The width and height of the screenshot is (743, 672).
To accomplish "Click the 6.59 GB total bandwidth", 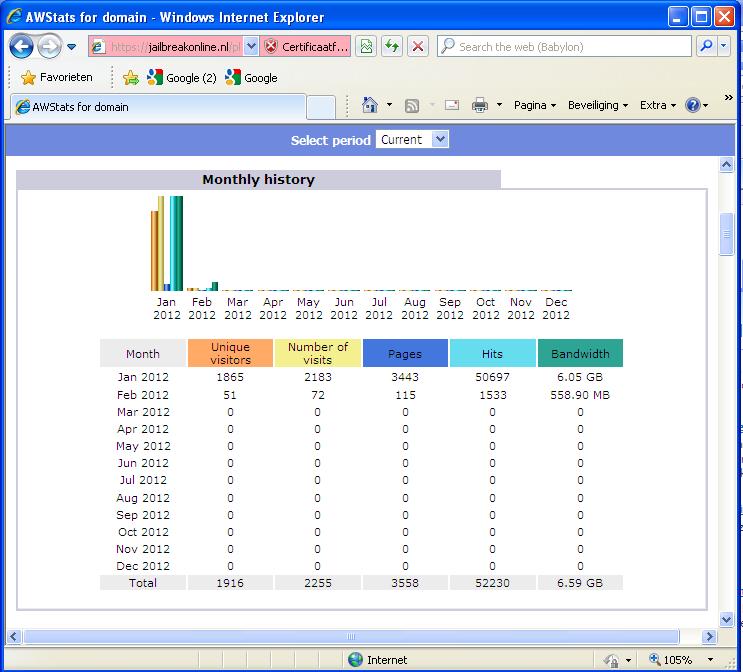I will [x=580, y=583].
